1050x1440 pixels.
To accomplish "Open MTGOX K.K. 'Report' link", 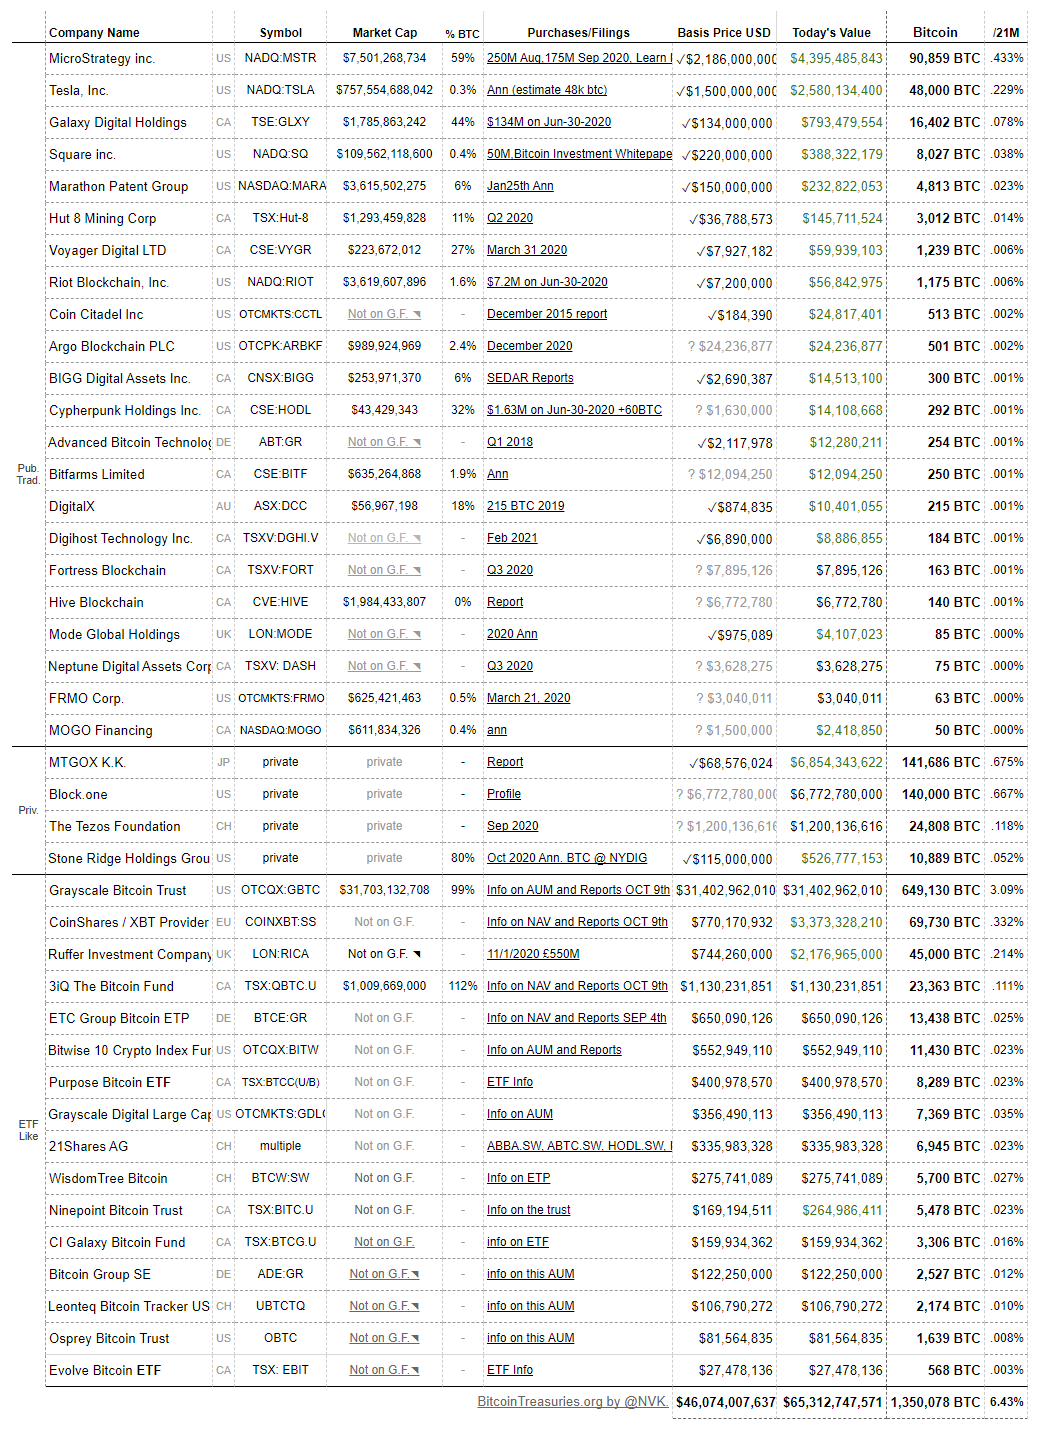I will 505,762.
